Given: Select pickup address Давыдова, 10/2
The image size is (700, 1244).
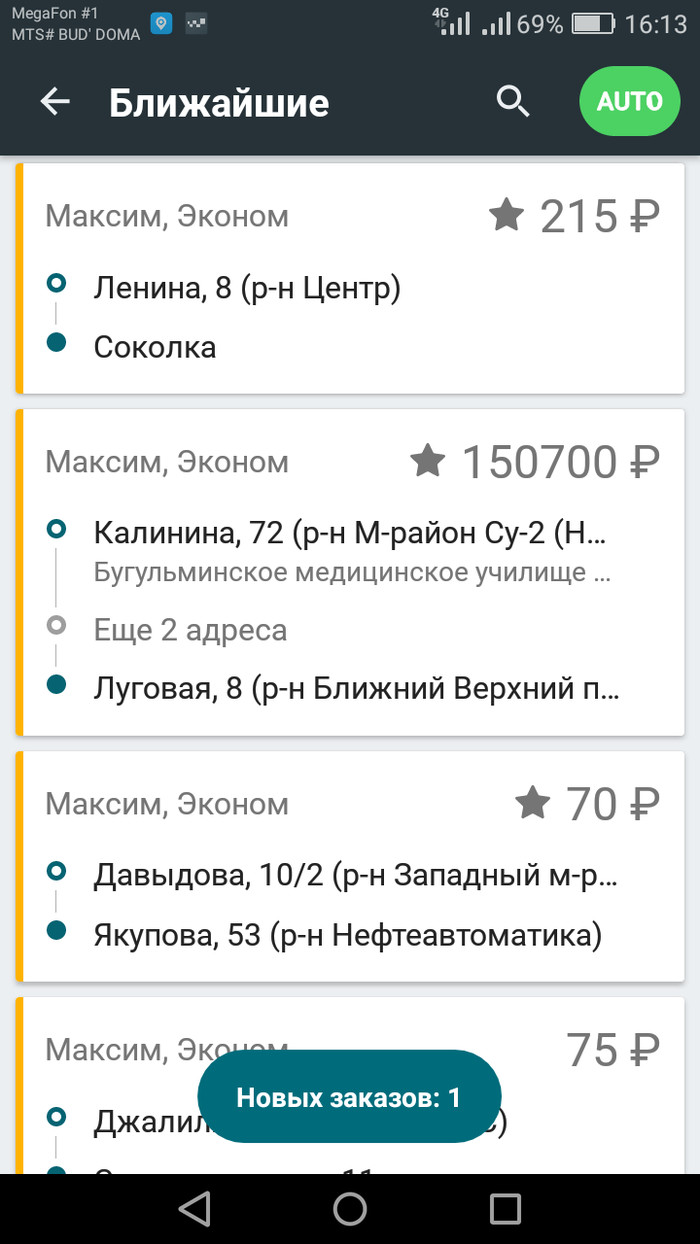Looking at the screenshot, I should point(355,876).
